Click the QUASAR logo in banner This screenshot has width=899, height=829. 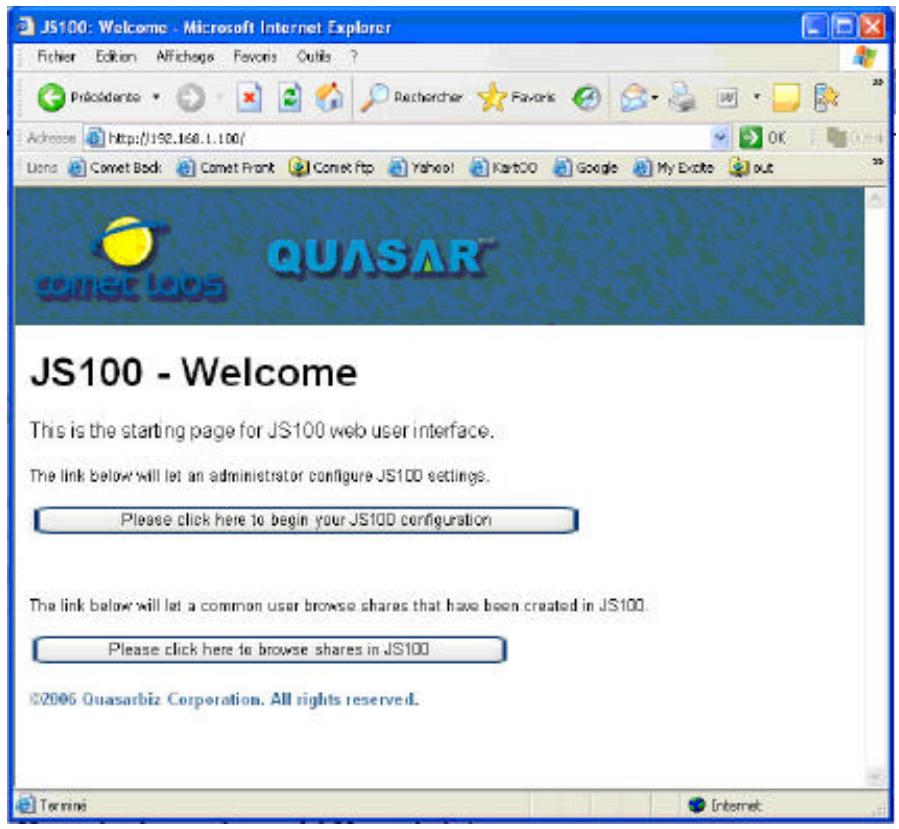(380, 256)
